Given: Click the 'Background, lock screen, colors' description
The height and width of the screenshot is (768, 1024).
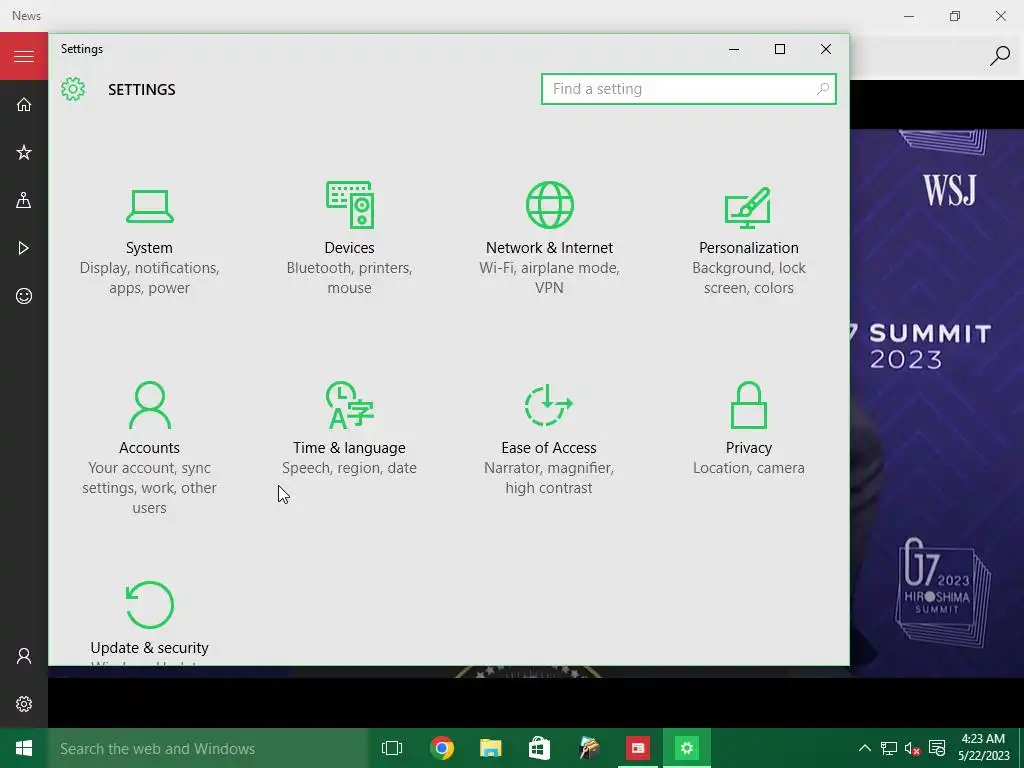Looking at the screenshot, I should coord(748,278).
